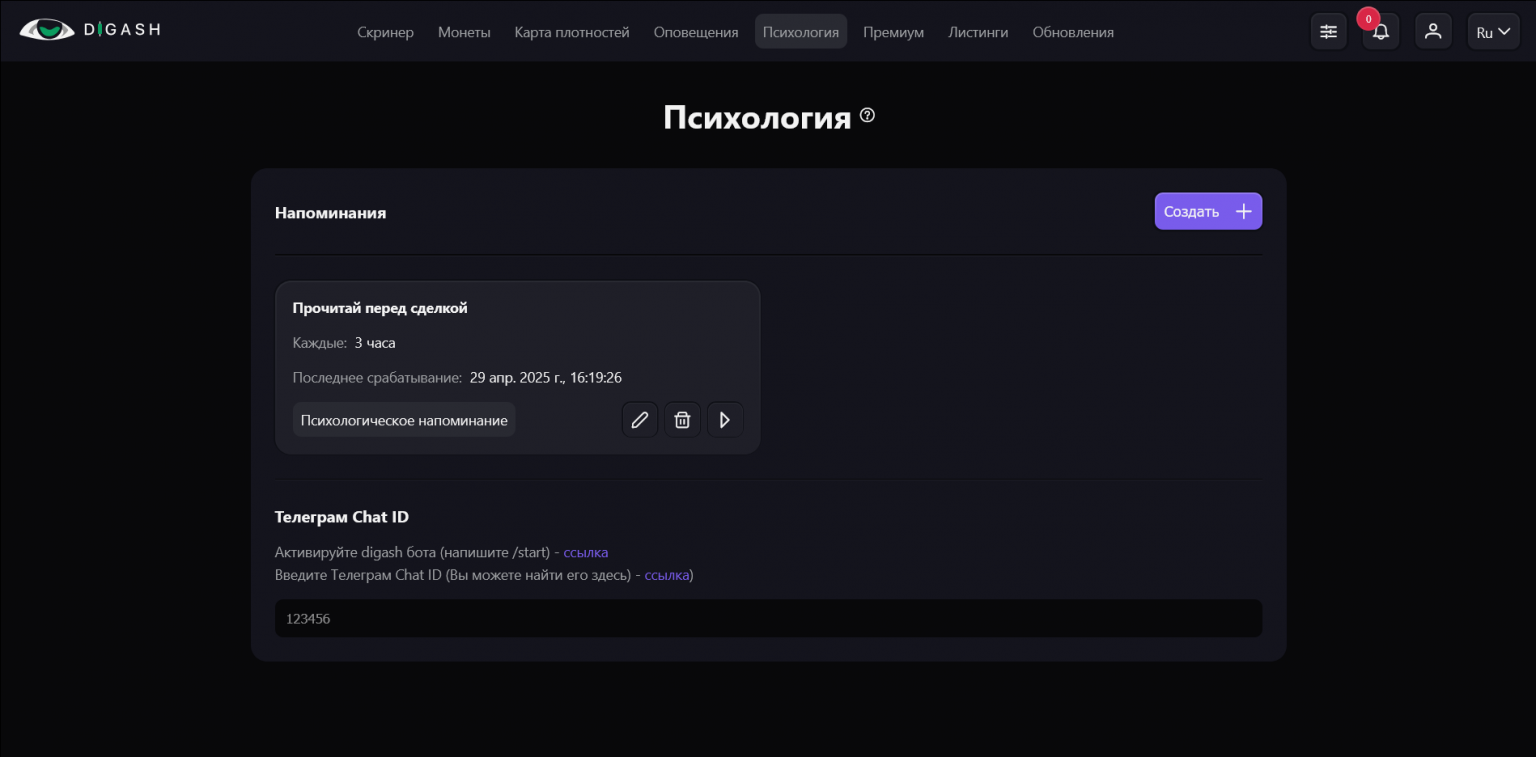This screenshot has width=1536, height=757.
Task: Edit reminder with the pencil icon
Action: [x=640, y=419]
